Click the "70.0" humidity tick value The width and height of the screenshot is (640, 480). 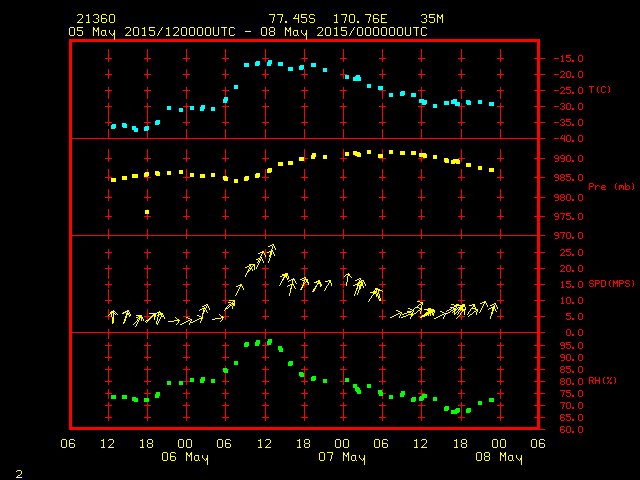click(572, 406)
